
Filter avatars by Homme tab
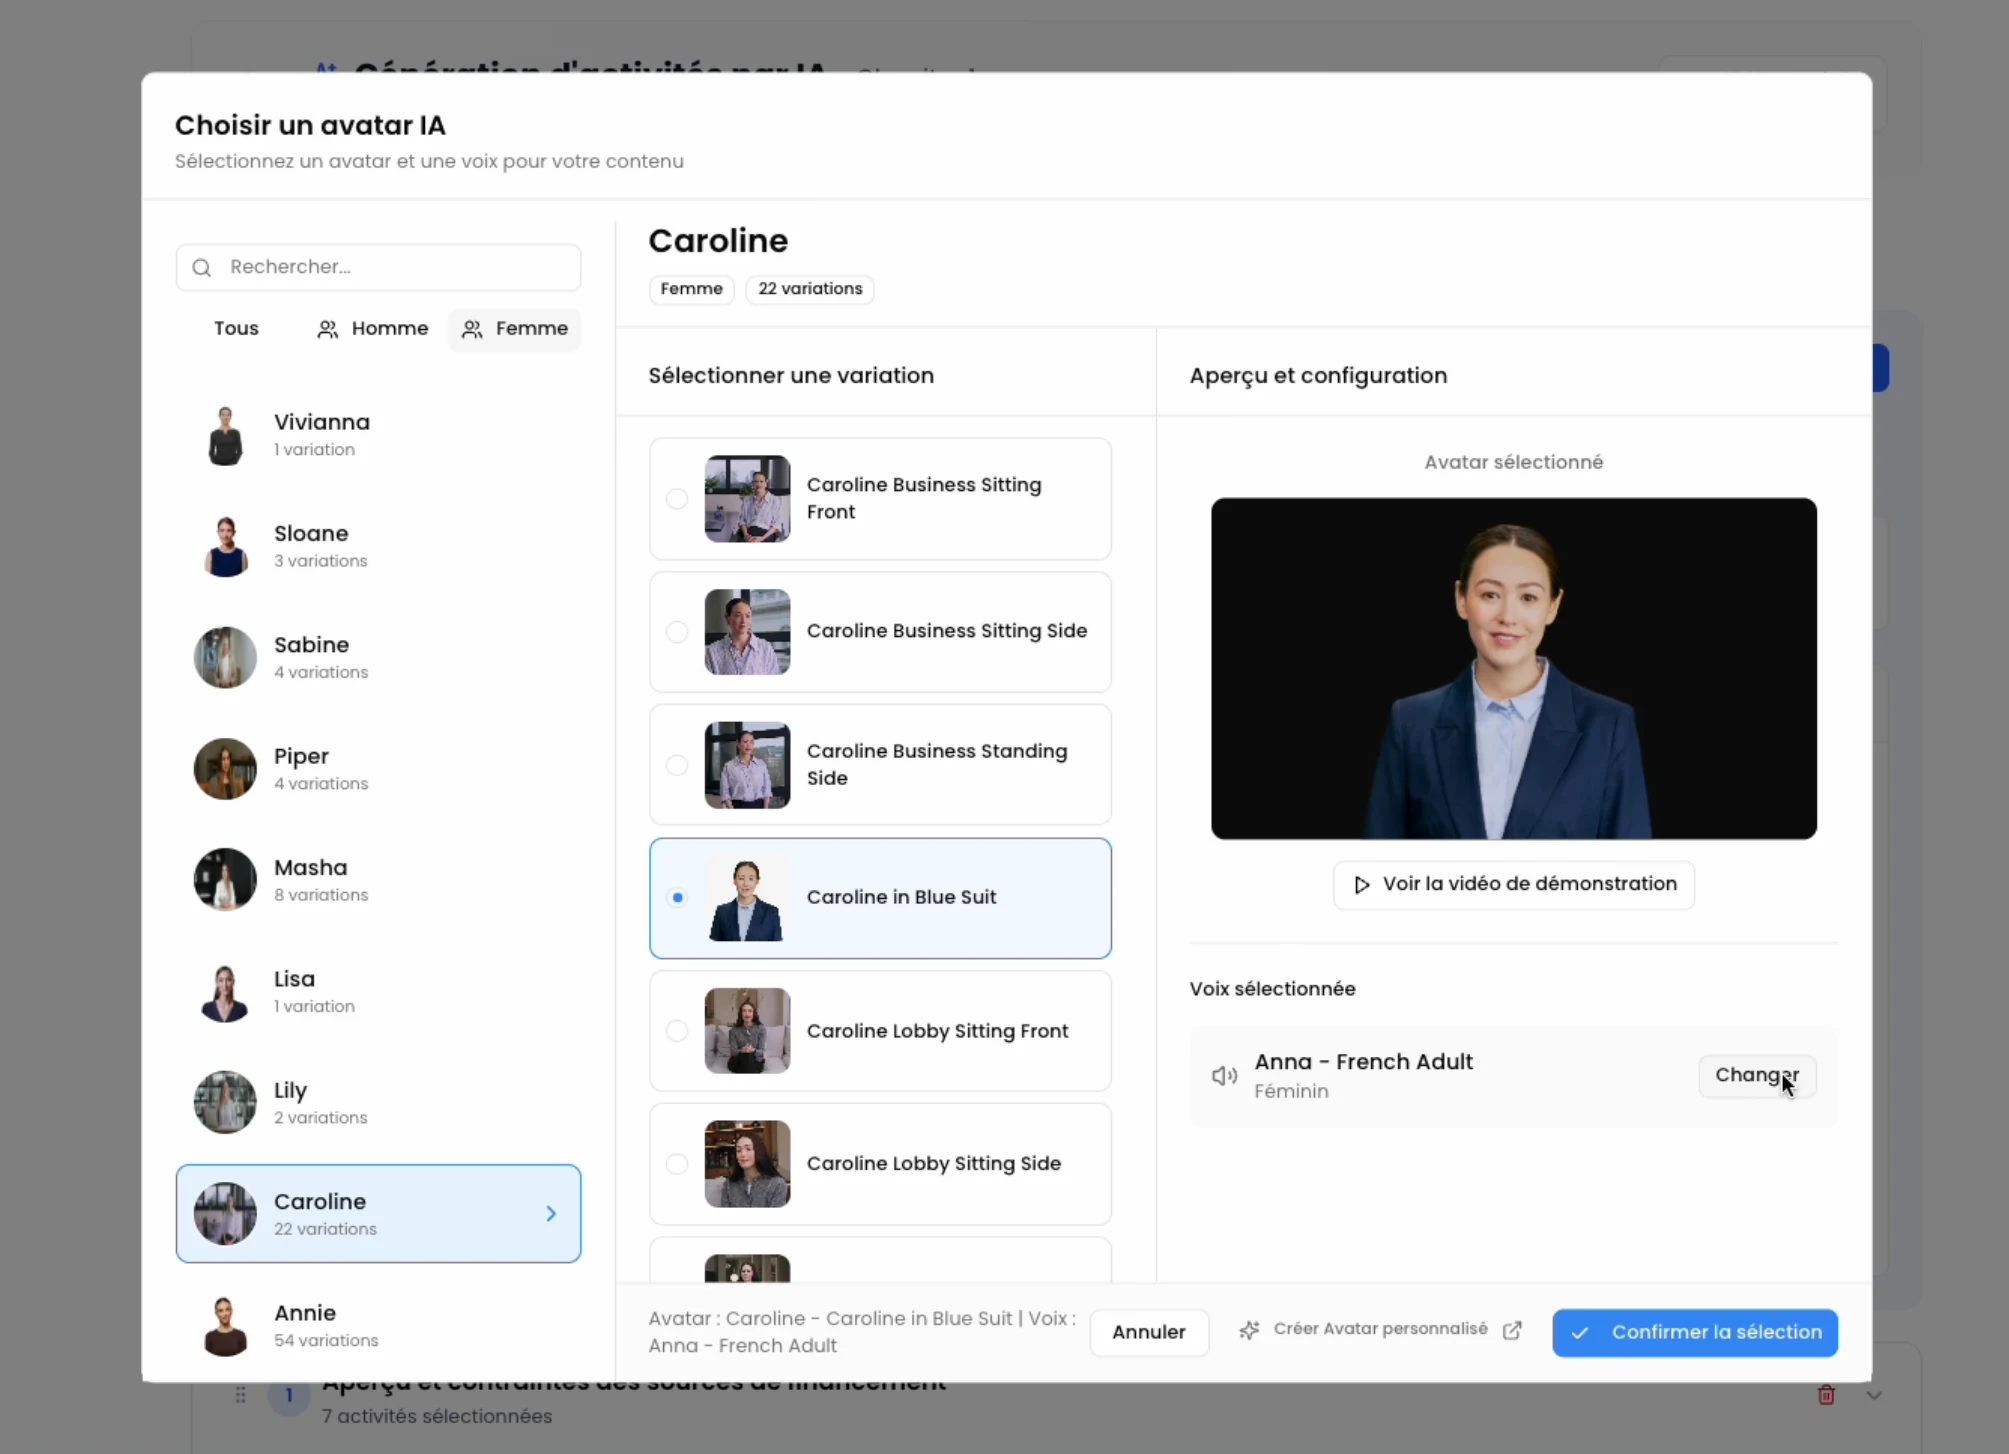(372, 328)
